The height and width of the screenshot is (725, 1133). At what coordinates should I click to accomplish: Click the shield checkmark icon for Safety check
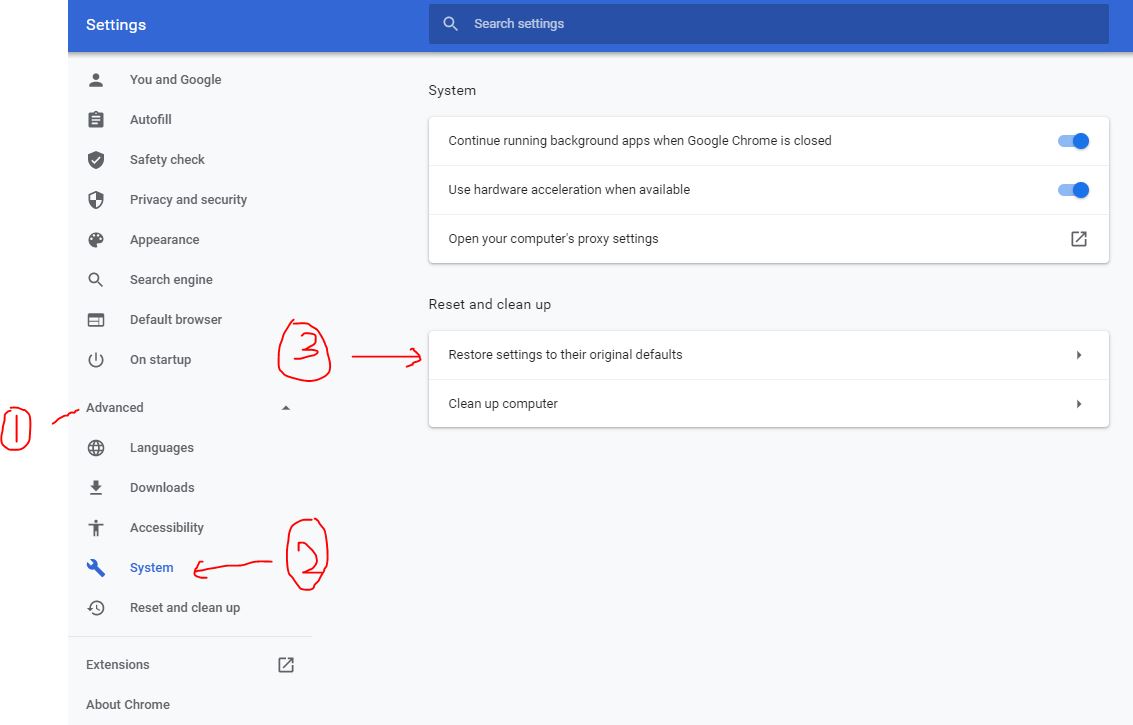click(95, 160)
